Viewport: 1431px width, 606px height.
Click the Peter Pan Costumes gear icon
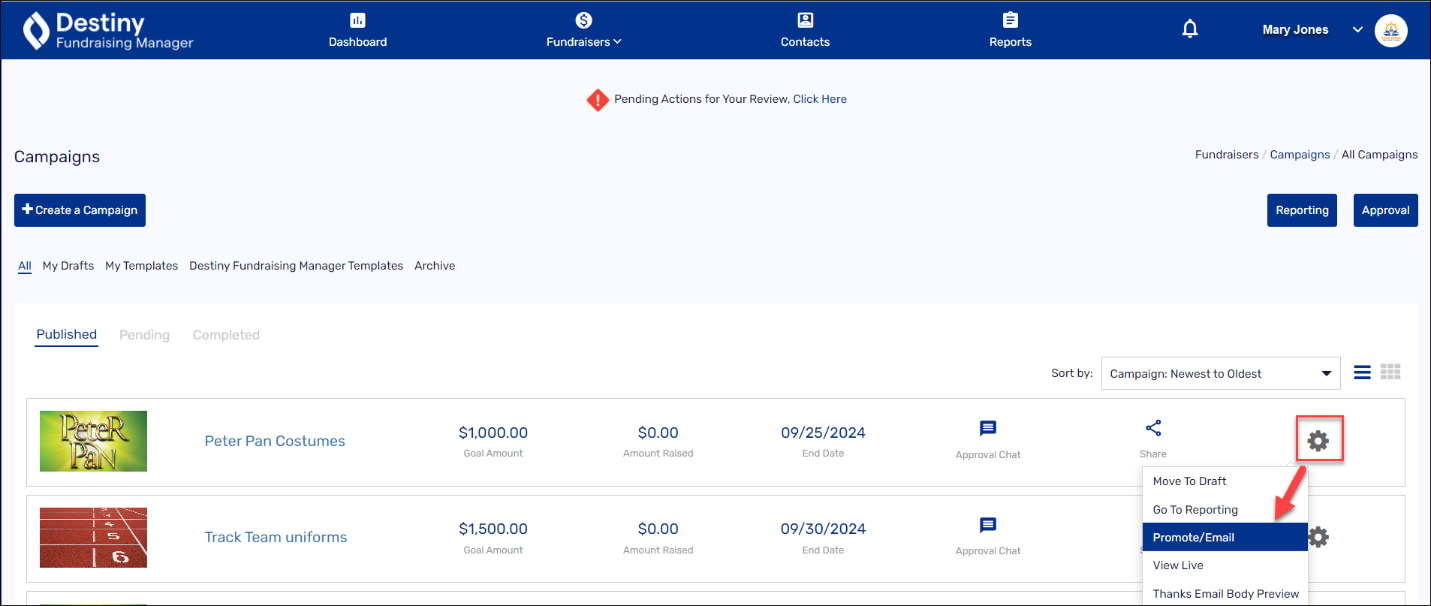[x=1318, y=440]
